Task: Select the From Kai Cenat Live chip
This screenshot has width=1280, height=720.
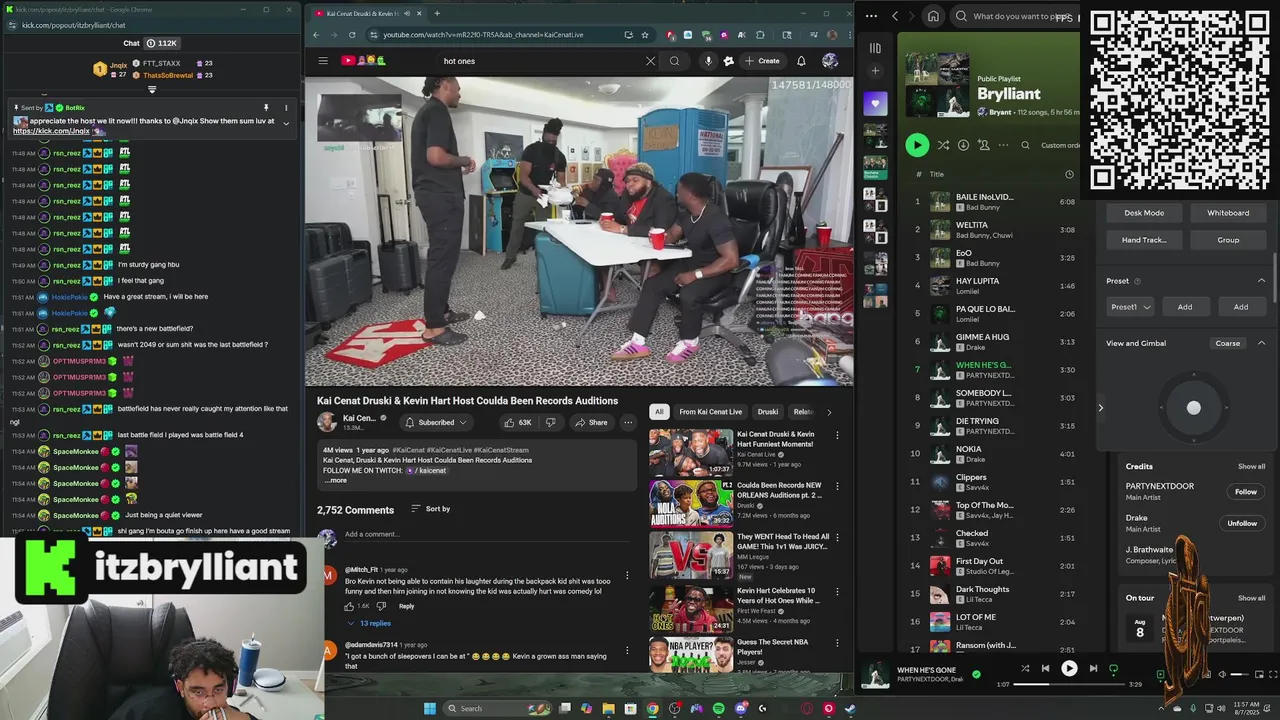Action: pos(710,412)
